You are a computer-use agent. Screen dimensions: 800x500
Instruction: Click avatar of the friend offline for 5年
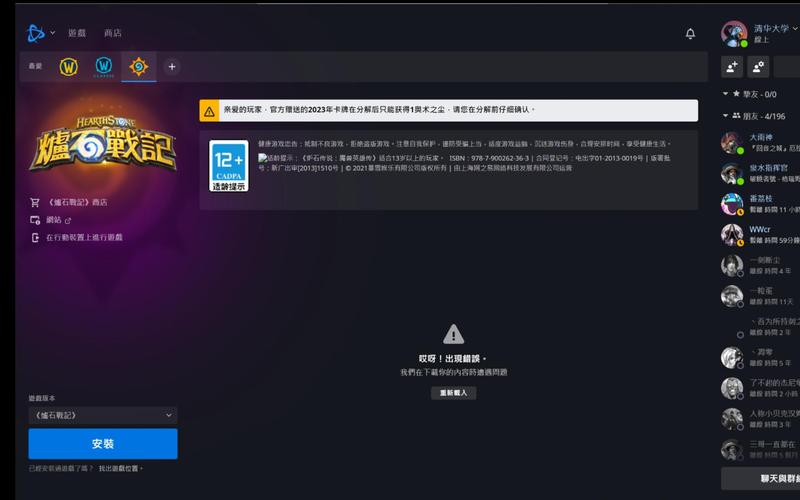point(732,358)
